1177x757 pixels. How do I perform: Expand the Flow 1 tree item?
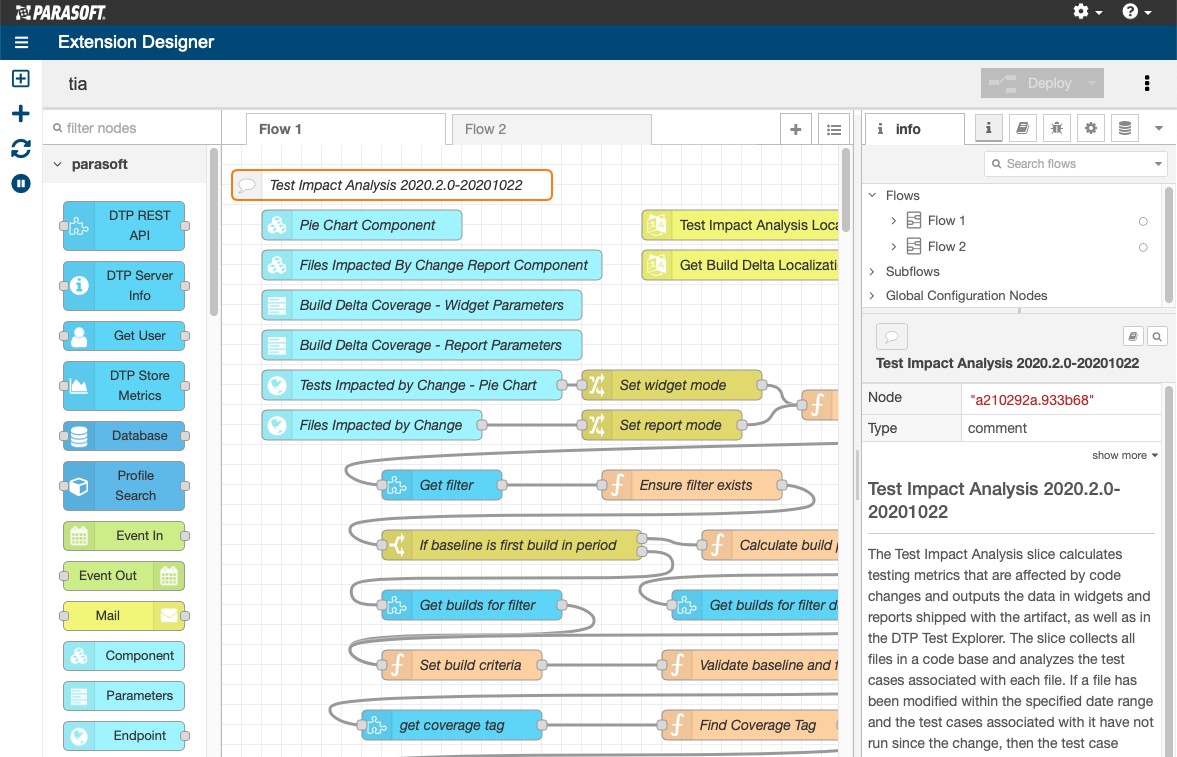point(893,221)
